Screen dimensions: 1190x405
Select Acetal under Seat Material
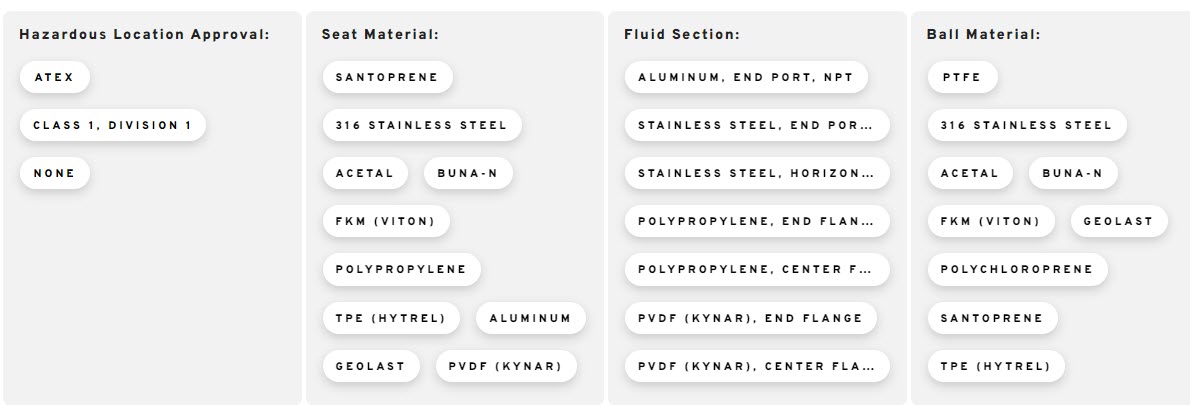(365, 173)
